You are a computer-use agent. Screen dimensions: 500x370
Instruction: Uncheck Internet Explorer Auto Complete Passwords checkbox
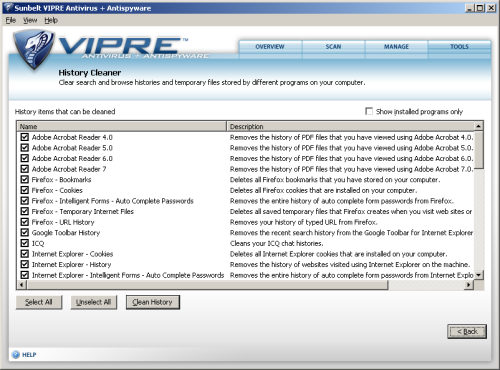point(25,275)
